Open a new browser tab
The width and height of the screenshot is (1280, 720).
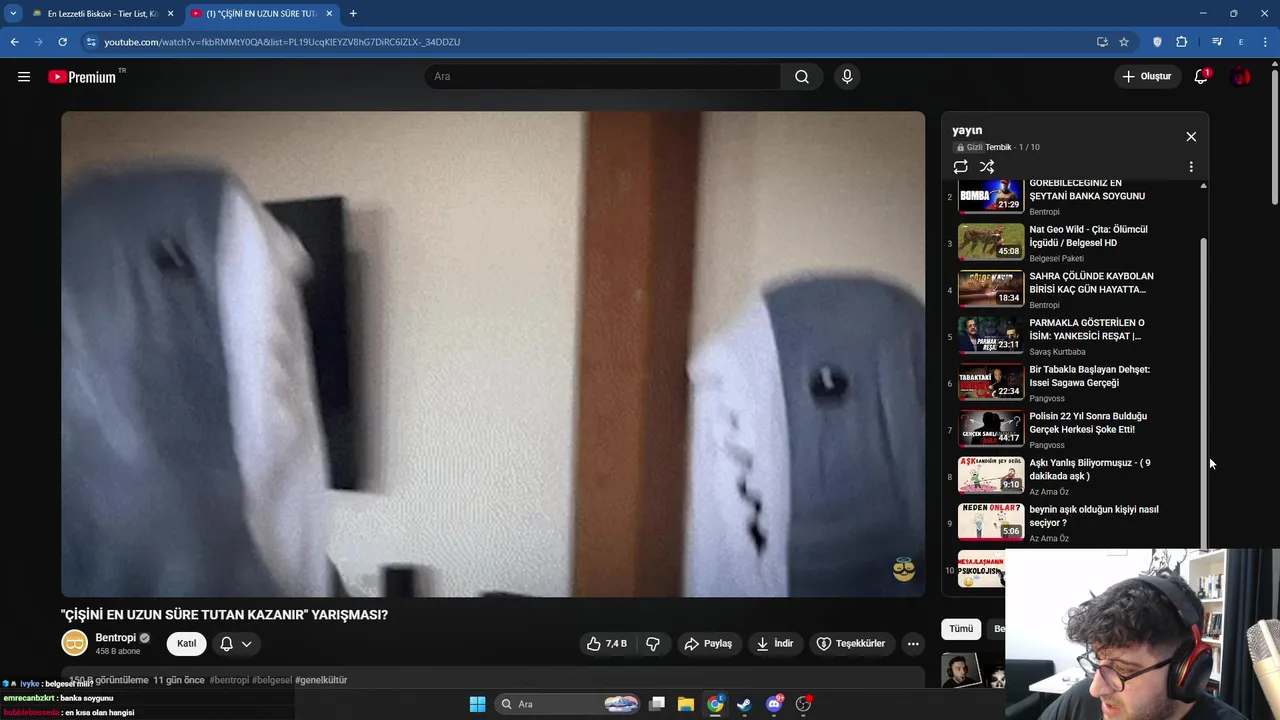353,14
